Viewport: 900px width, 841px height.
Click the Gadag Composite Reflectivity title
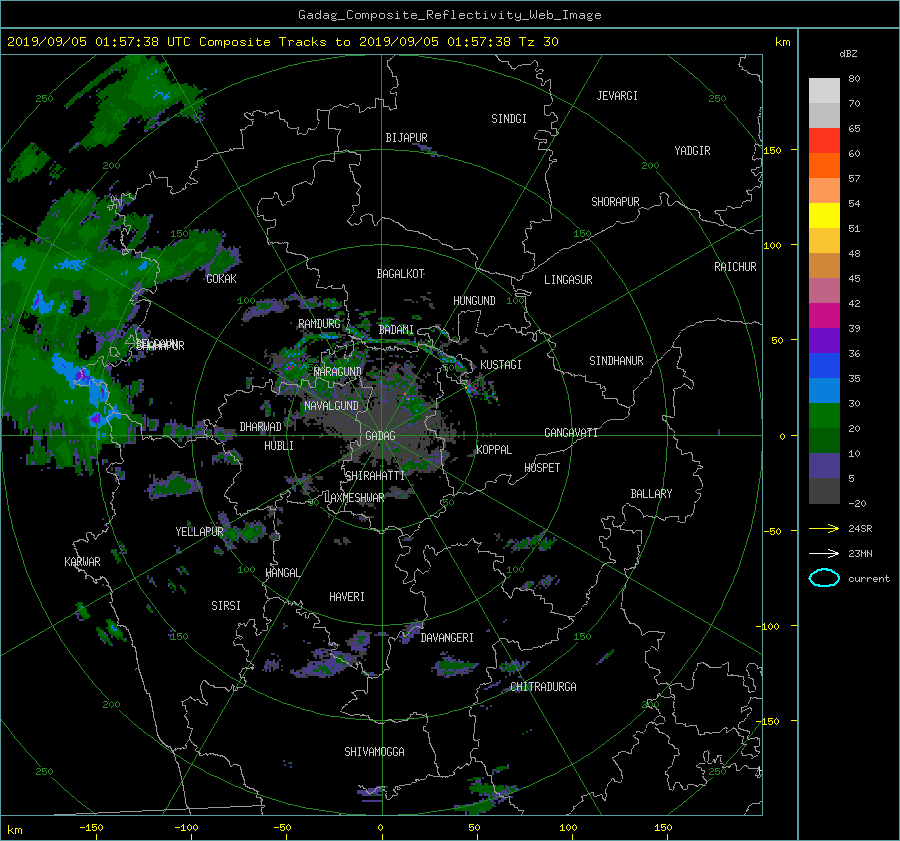[x=449, y=15]
